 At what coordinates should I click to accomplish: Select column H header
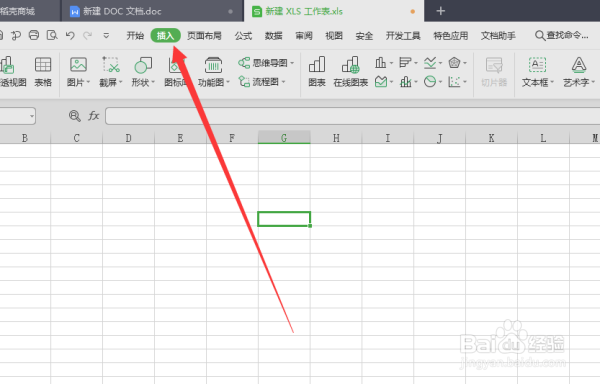pyautogui.click(x=336, y=138)
